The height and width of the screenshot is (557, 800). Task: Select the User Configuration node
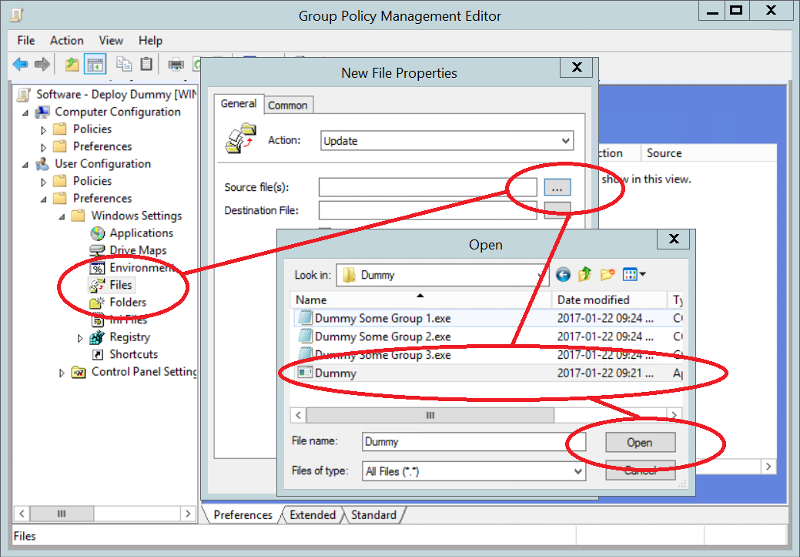[103, 164]
